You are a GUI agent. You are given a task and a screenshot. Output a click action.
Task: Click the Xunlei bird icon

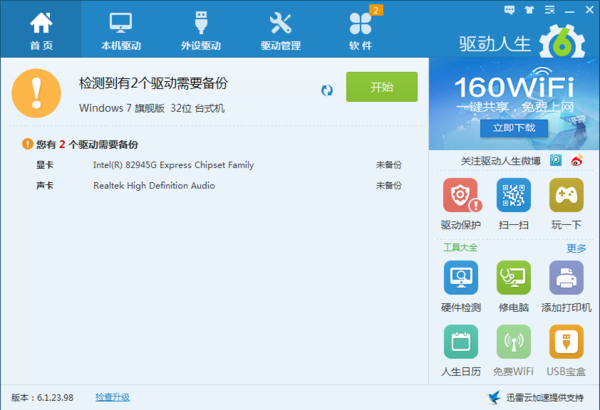(x=494, y=397)
